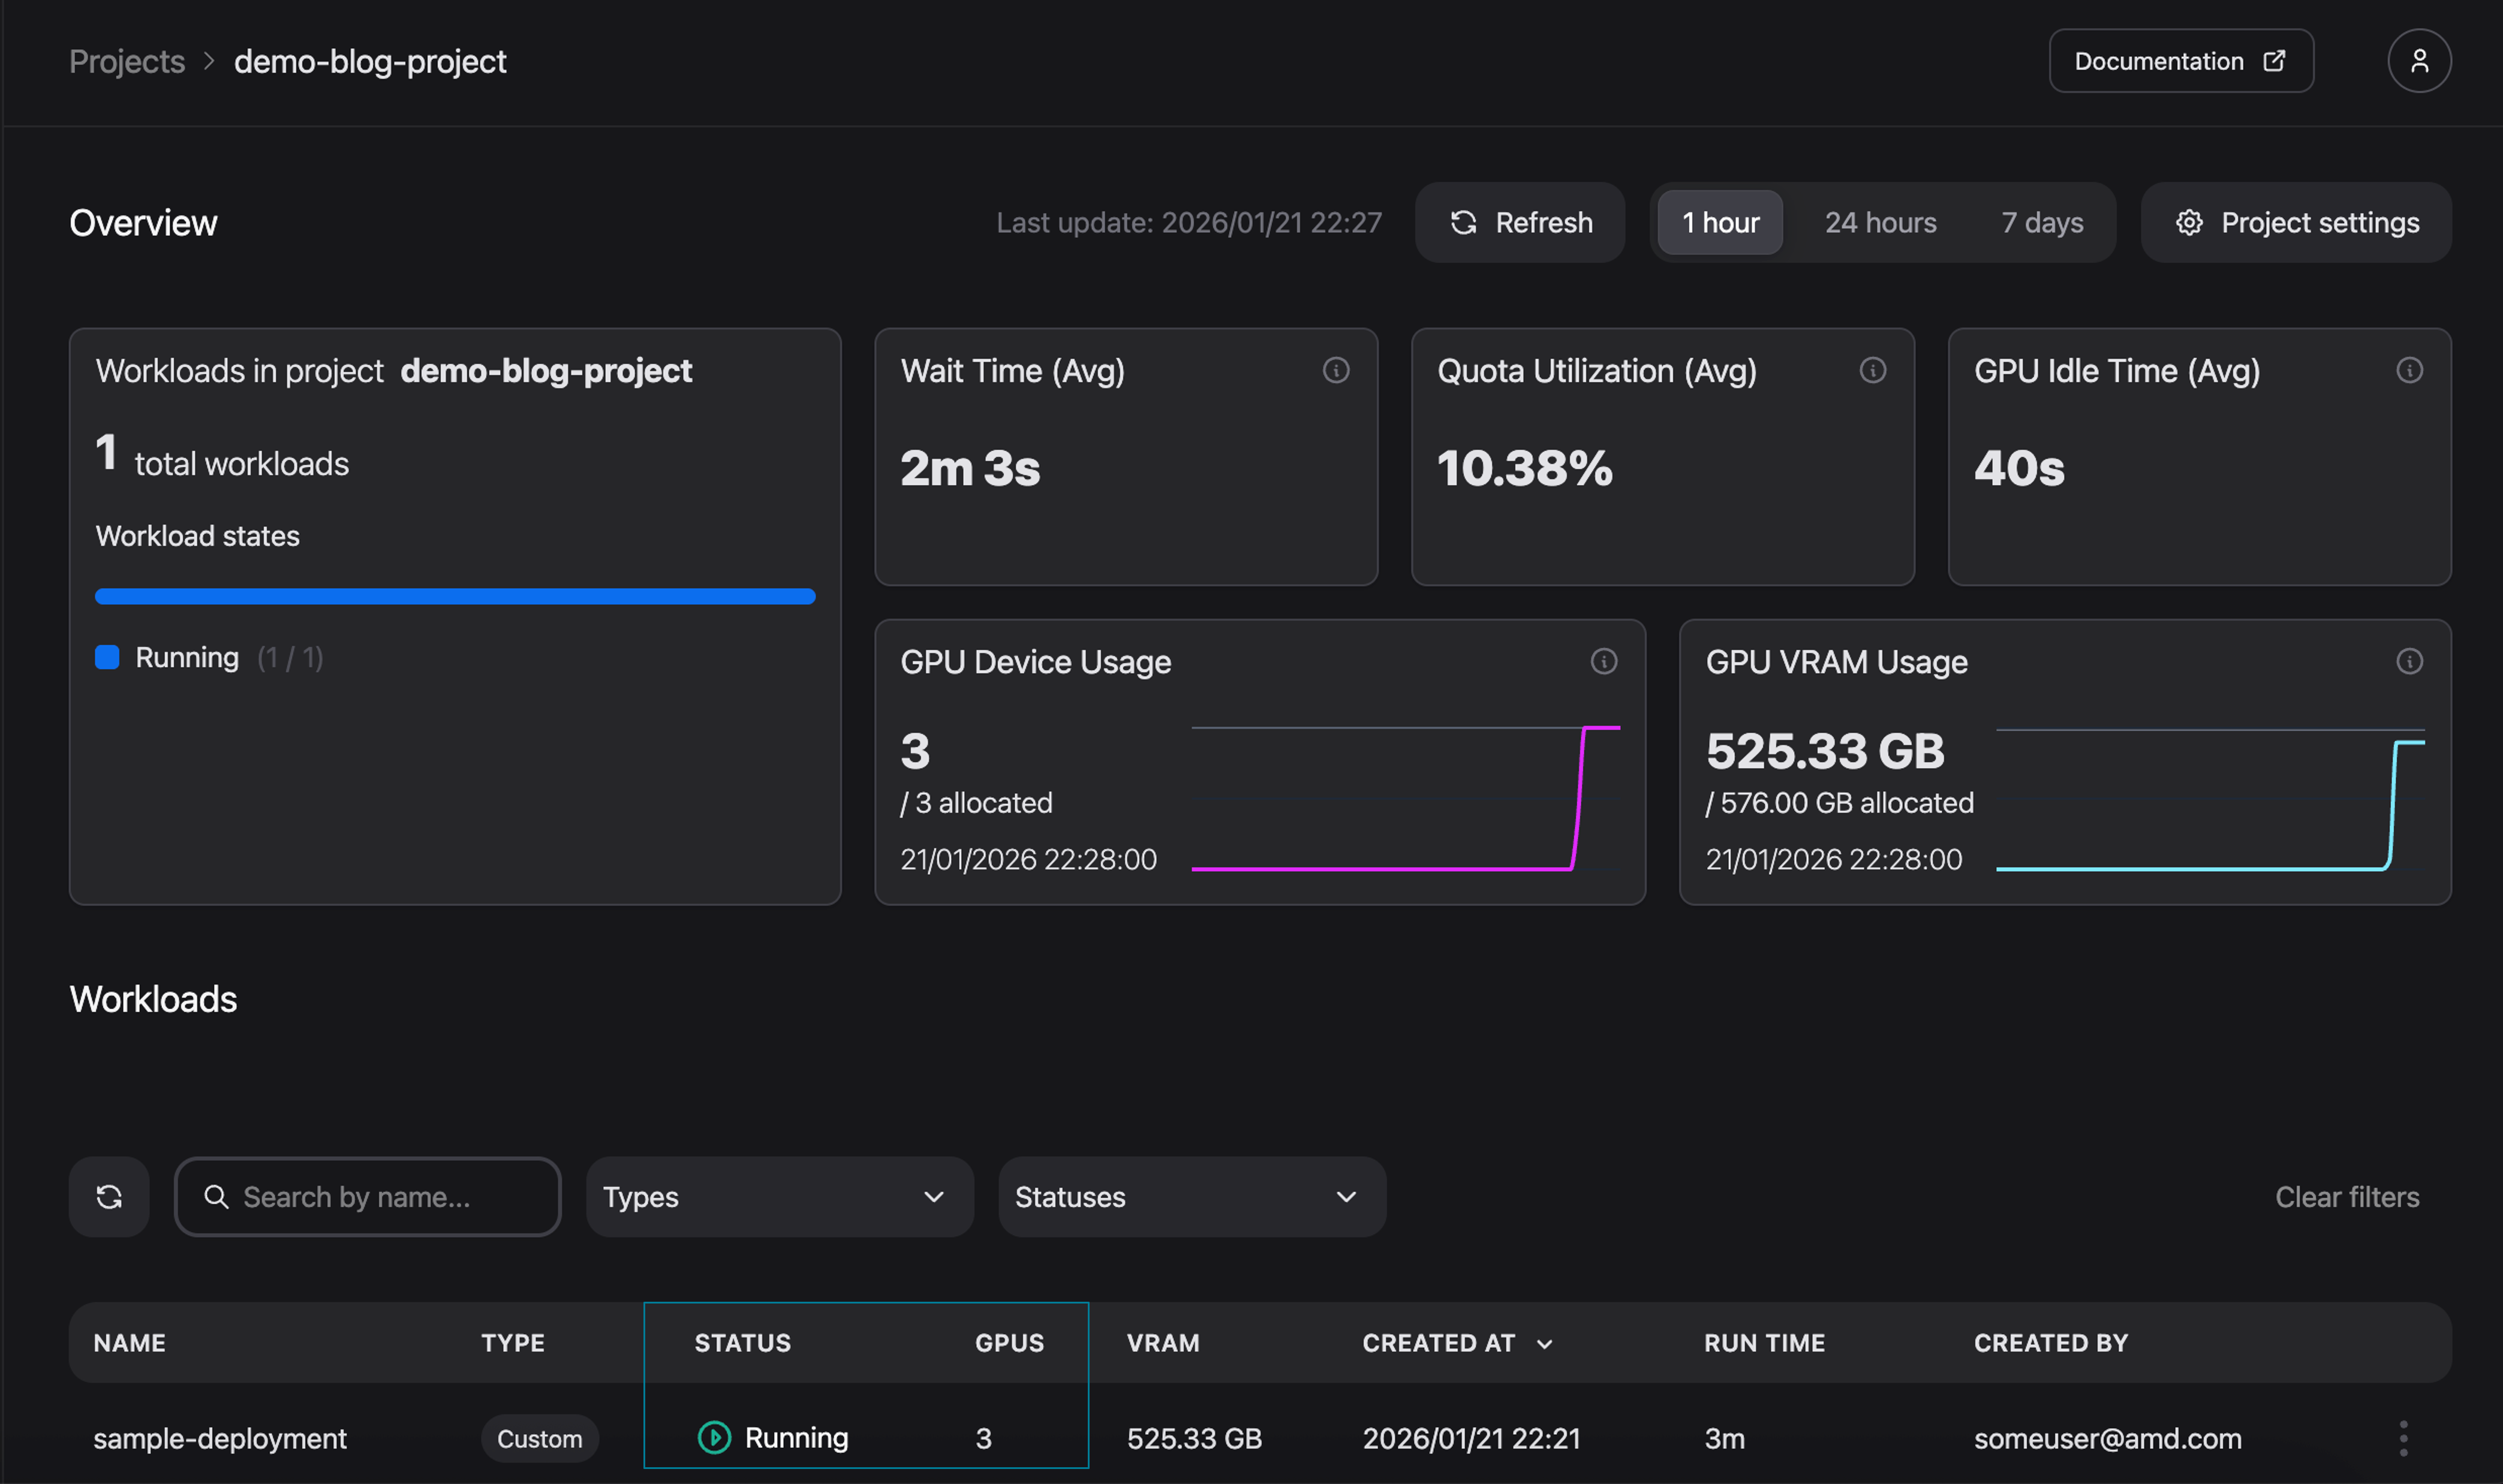Click the blue Running state swatch
This screenshot has height=1484, width=2503.
coord(107,657)
